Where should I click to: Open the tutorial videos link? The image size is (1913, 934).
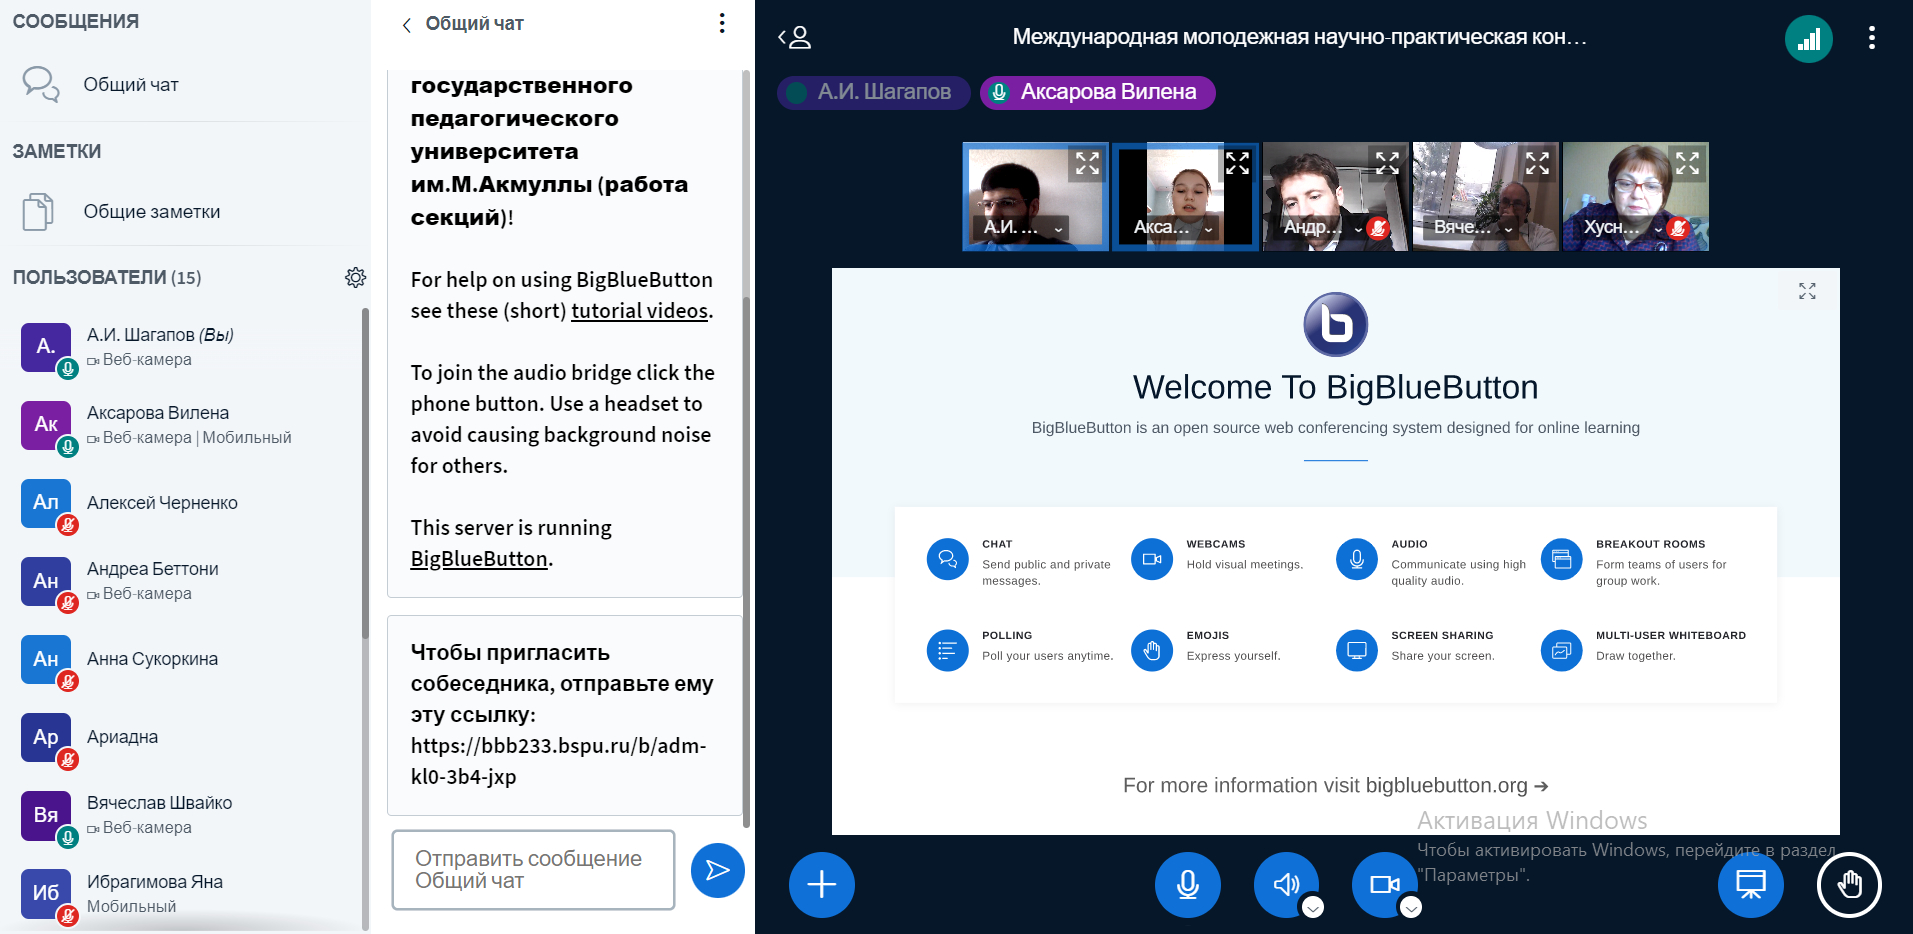639,311
